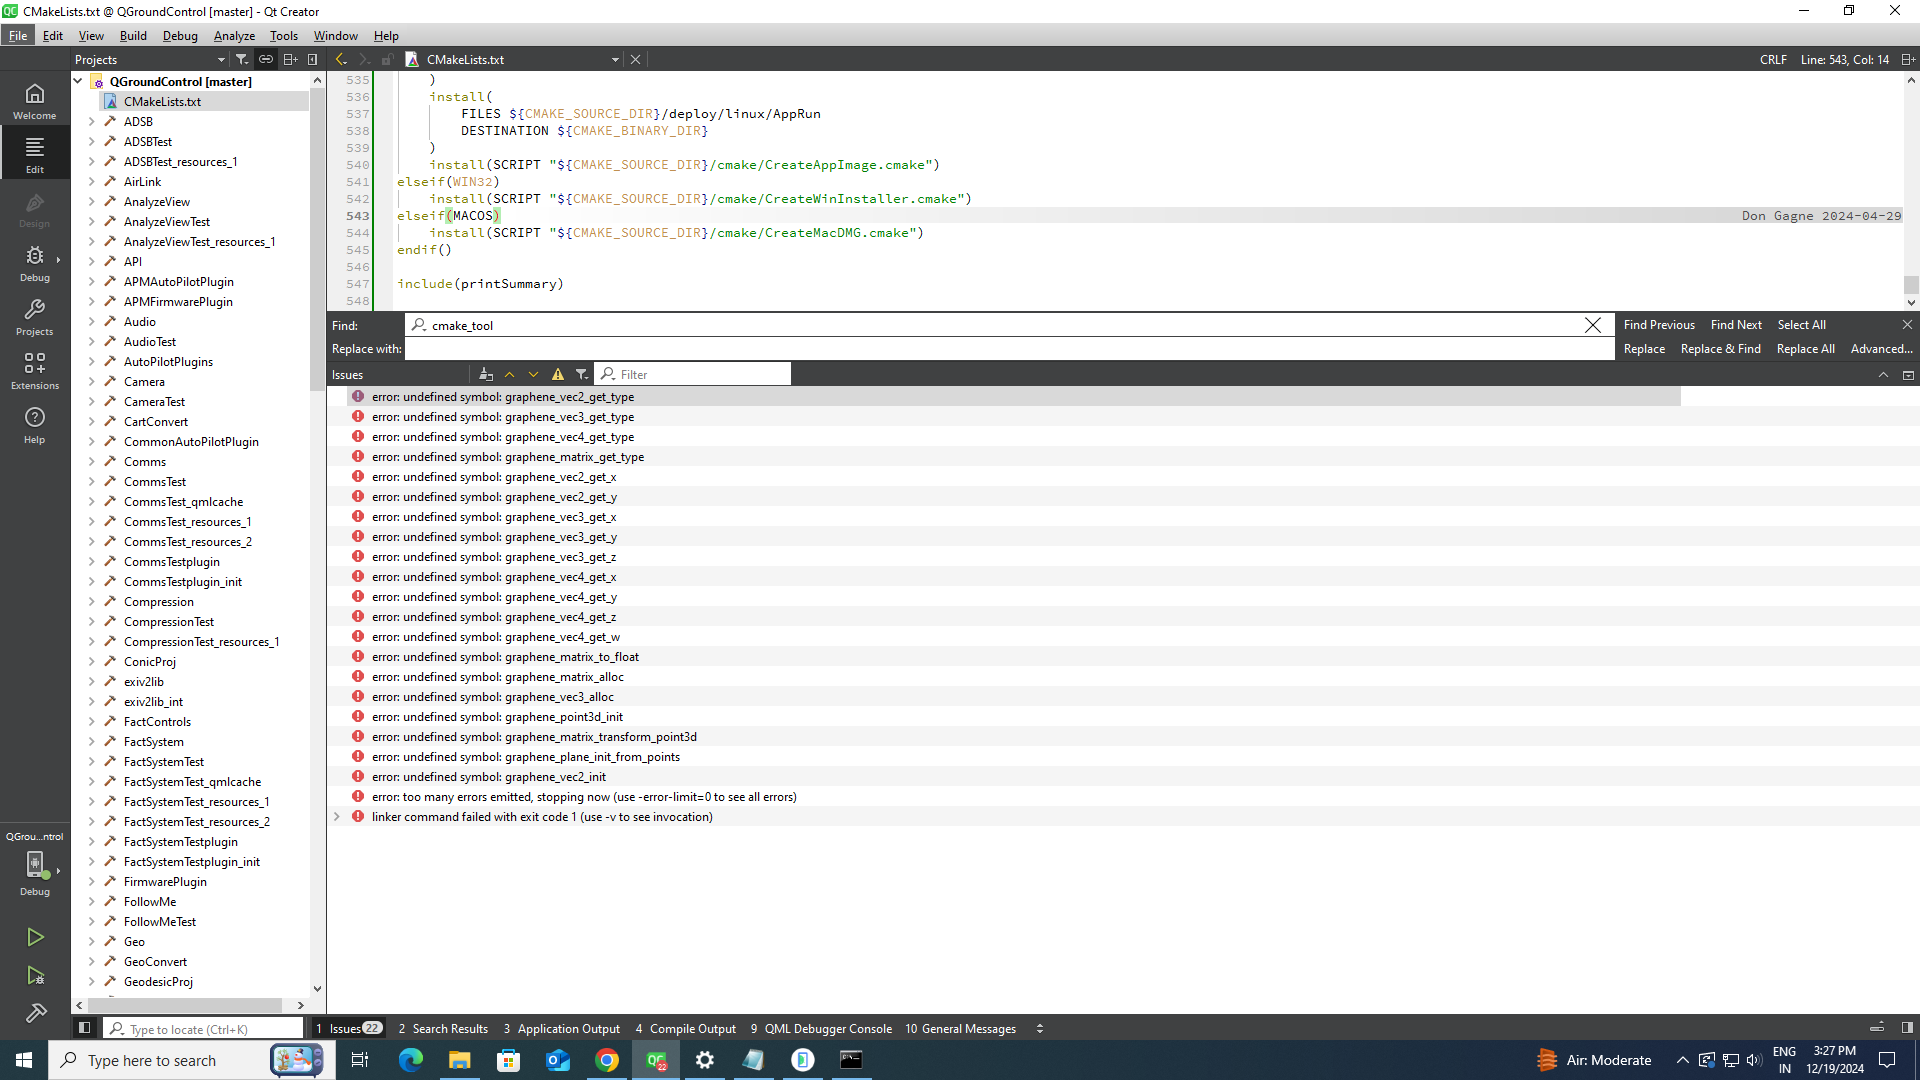This screenshot has height=1080, width=1920.
Task: Open the File menu
Action: coord(18,36)
